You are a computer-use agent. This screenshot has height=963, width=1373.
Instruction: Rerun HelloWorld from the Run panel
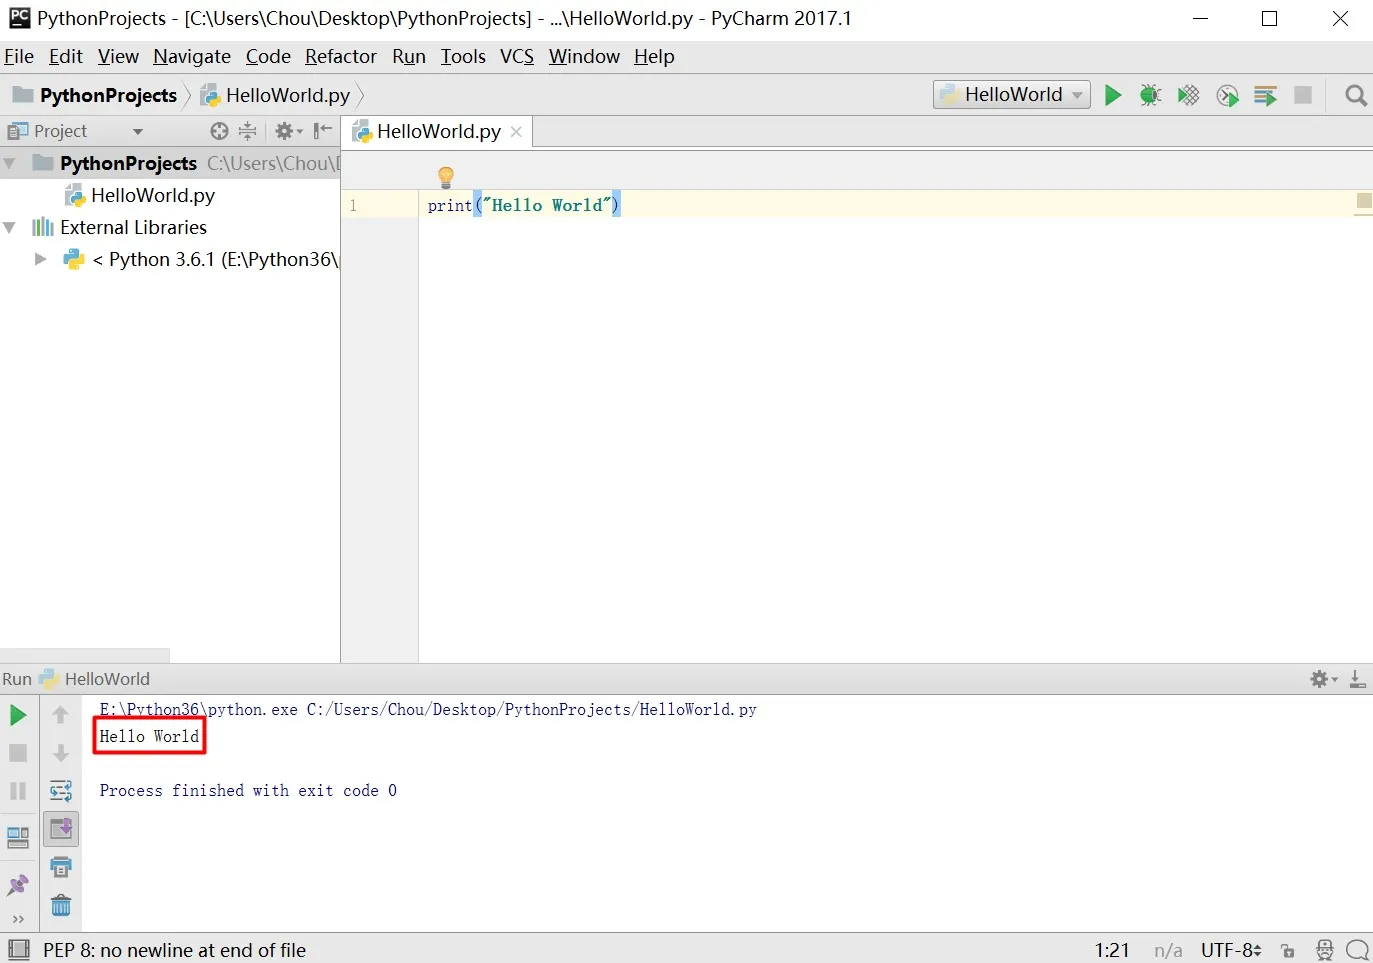(18, 715)
